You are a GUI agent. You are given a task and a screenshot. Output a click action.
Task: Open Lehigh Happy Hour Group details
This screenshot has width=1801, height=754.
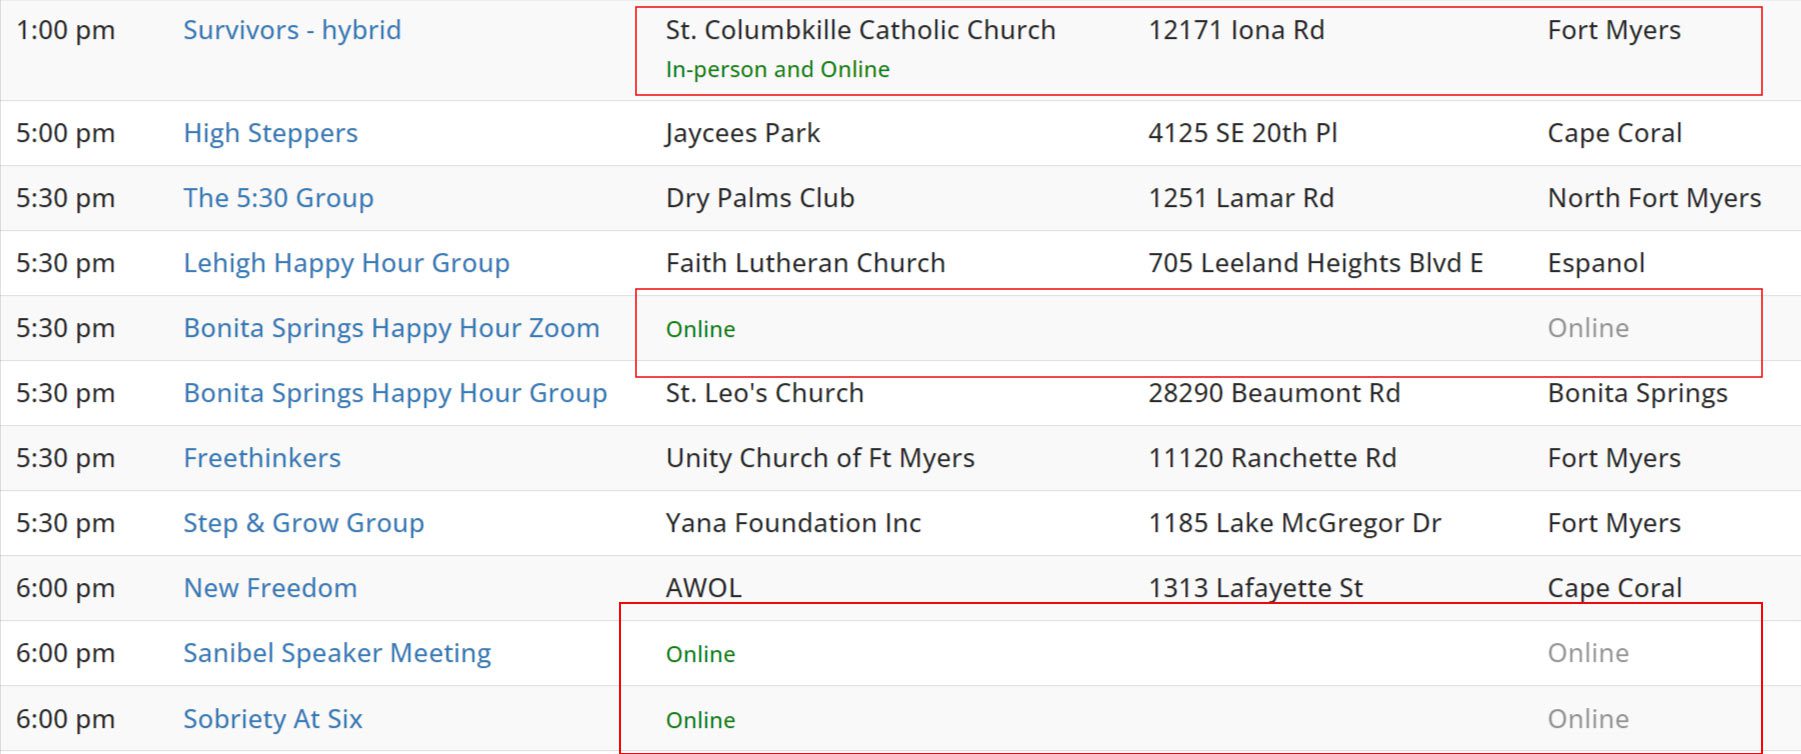click(346, 263)
